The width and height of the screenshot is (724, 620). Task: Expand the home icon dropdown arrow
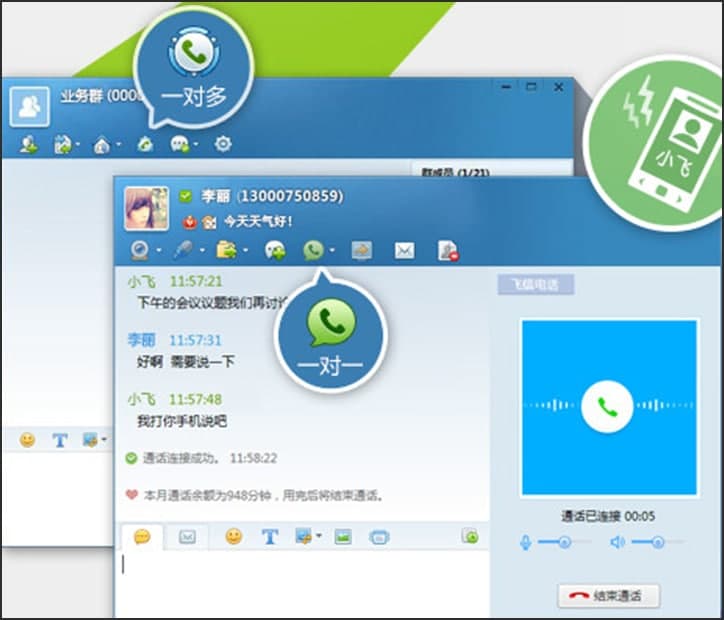[x=119, y=144]
